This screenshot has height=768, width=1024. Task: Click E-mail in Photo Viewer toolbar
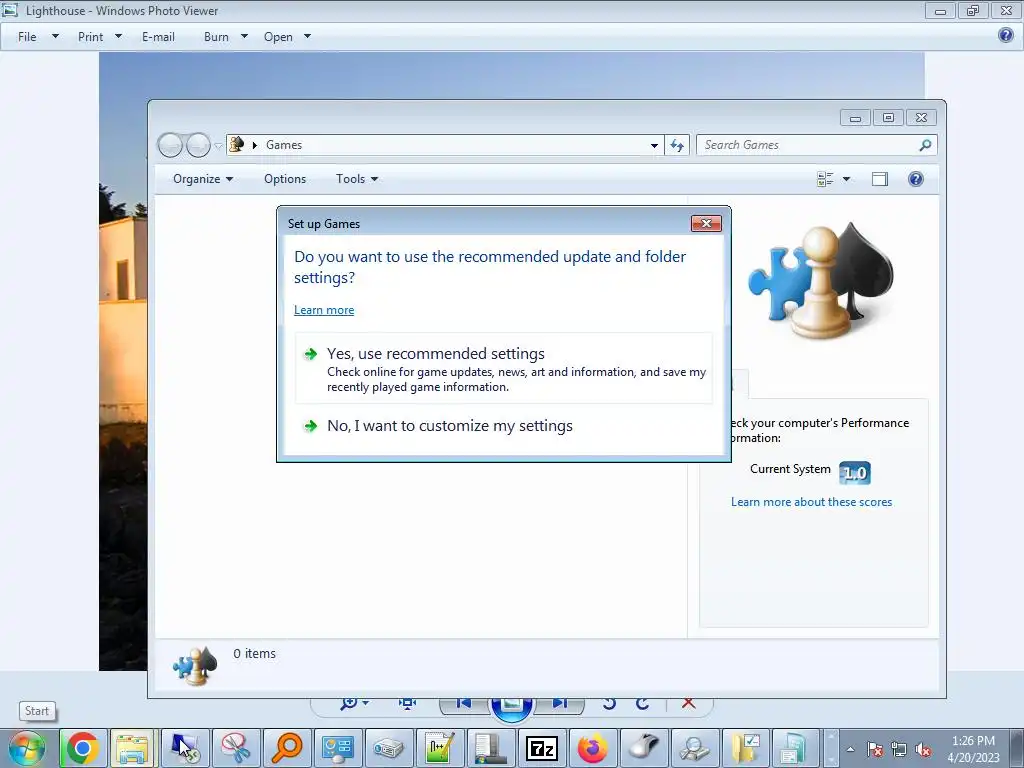[x=158, y=37]
